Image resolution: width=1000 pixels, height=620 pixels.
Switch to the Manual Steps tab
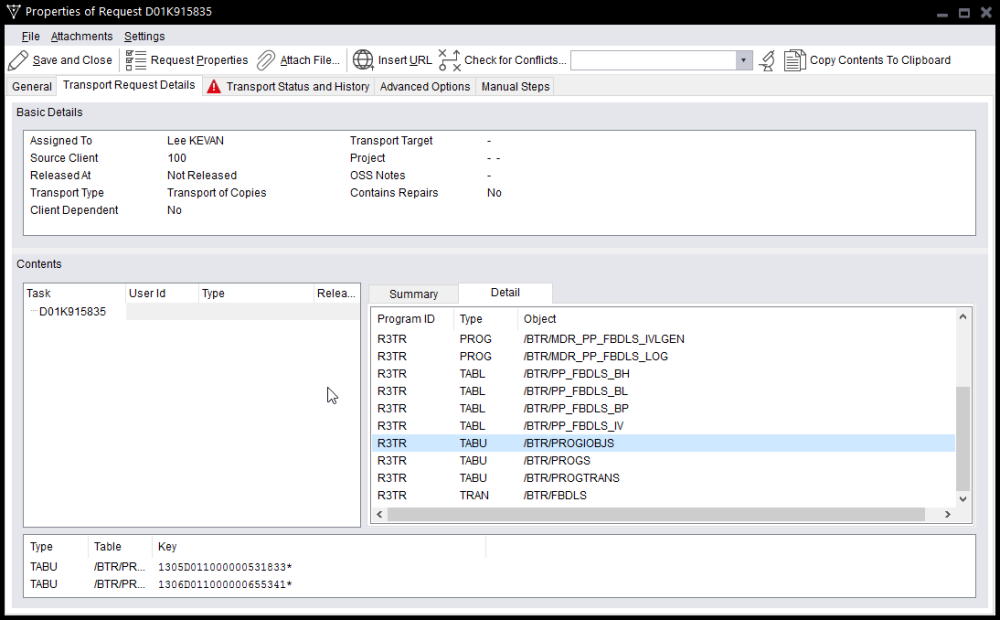tap(515, 87)
